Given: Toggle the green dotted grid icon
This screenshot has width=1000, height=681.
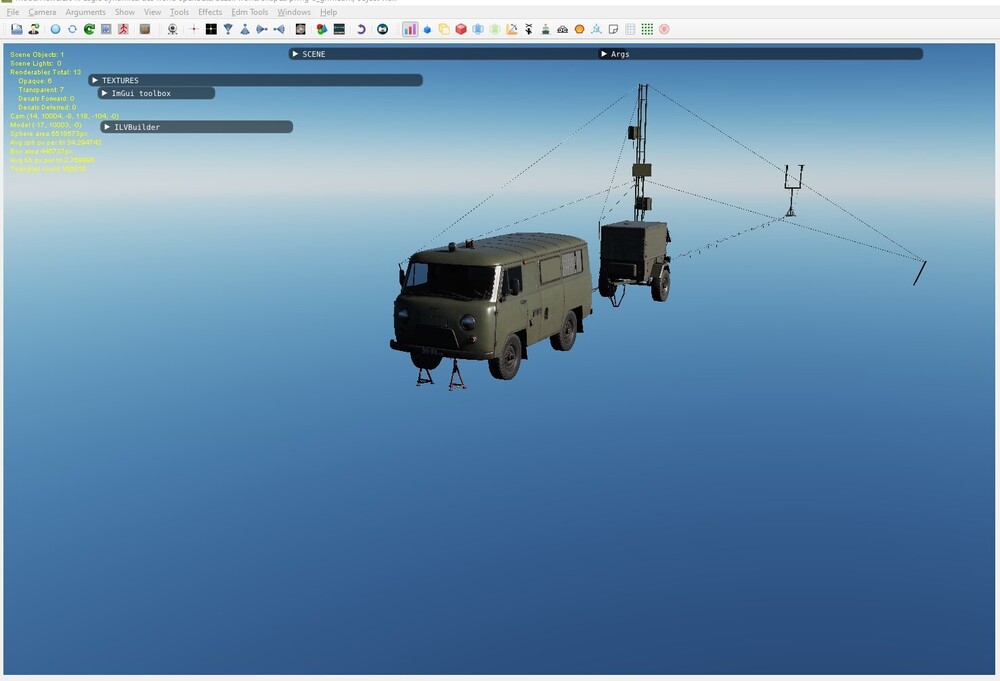Looking at the screenshot, I should coord(647,30).
